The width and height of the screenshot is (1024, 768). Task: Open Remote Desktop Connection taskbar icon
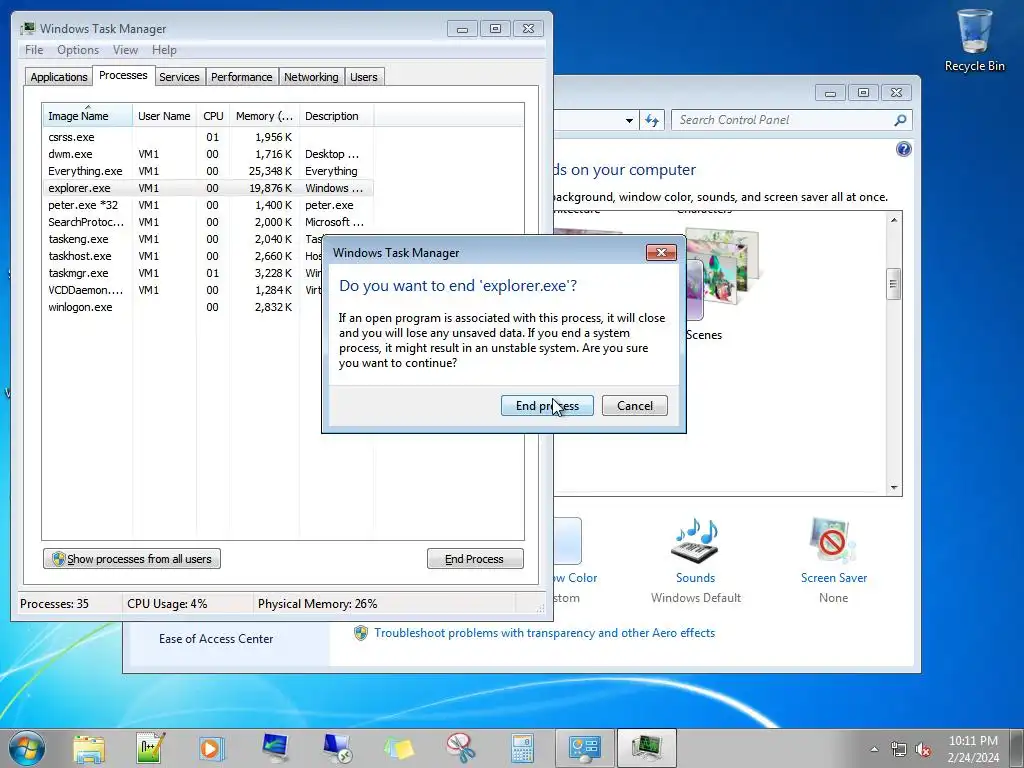337,748
